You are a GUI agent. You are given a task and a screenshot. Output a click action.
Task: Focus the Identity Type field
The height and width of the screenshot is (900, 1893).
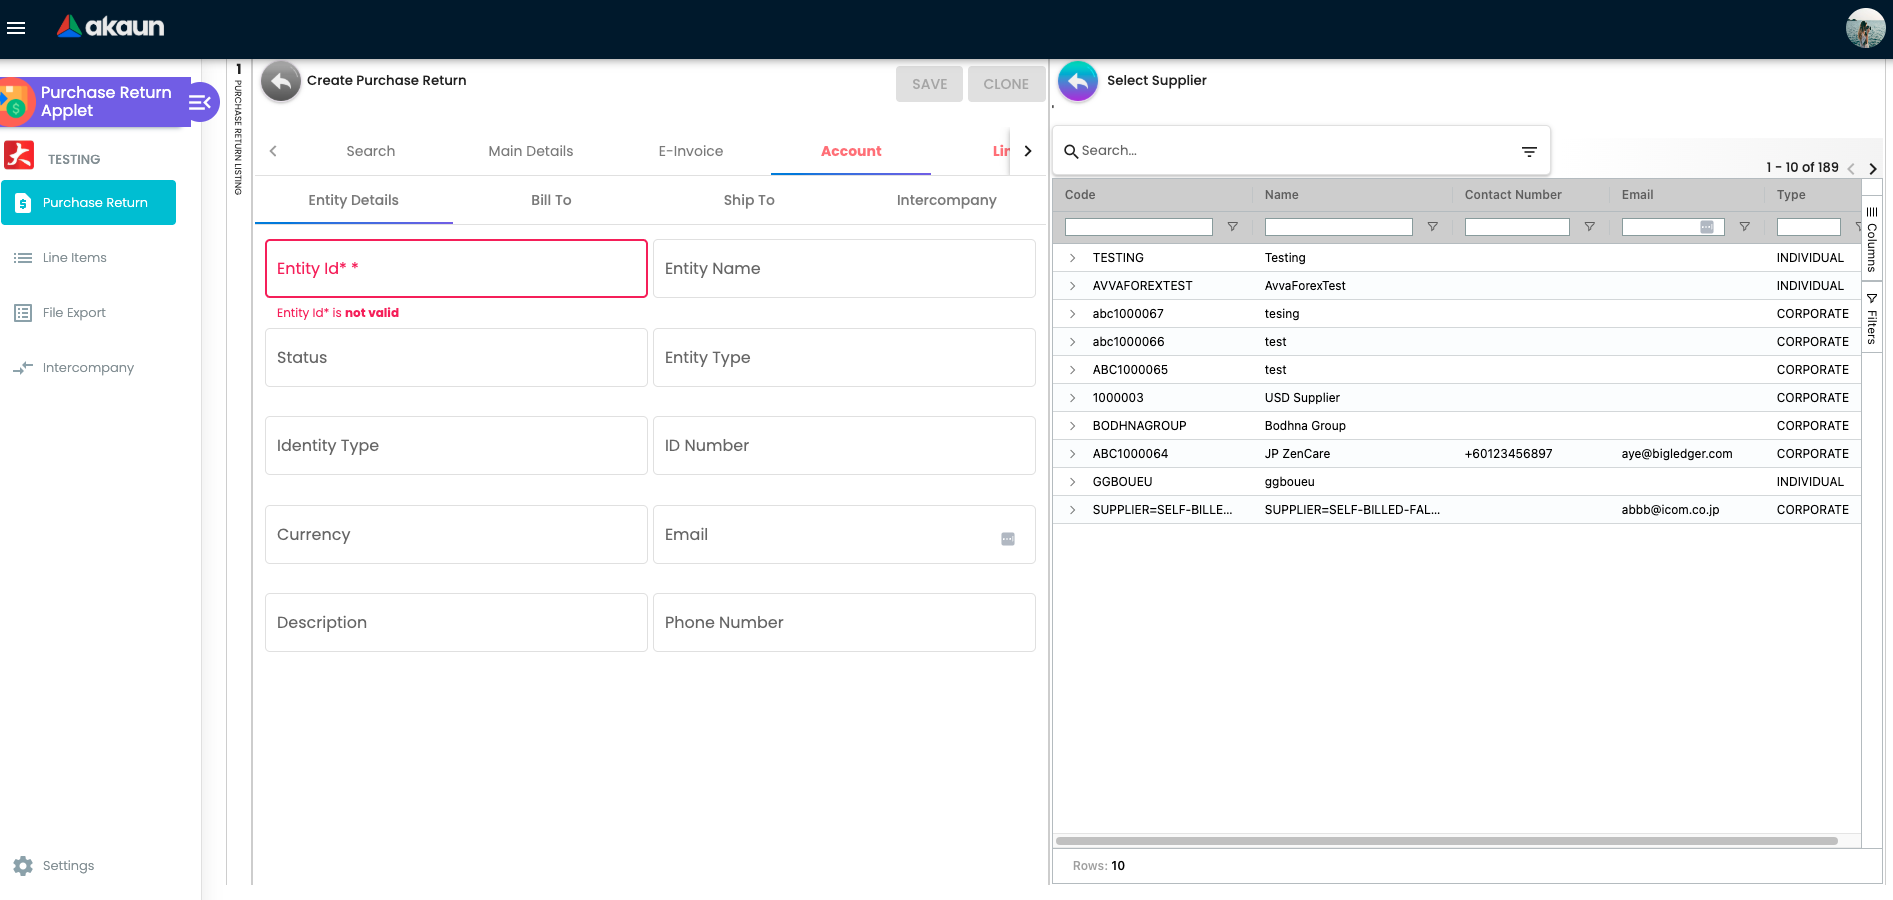456,445
